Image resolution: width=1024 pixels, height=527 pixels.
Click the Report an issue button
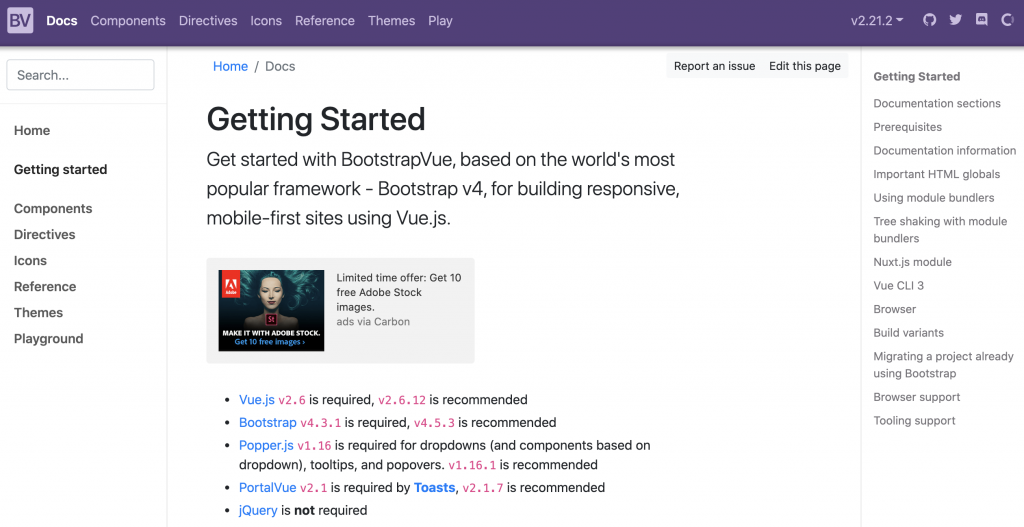pyautogui.click(x=714, y=66)
